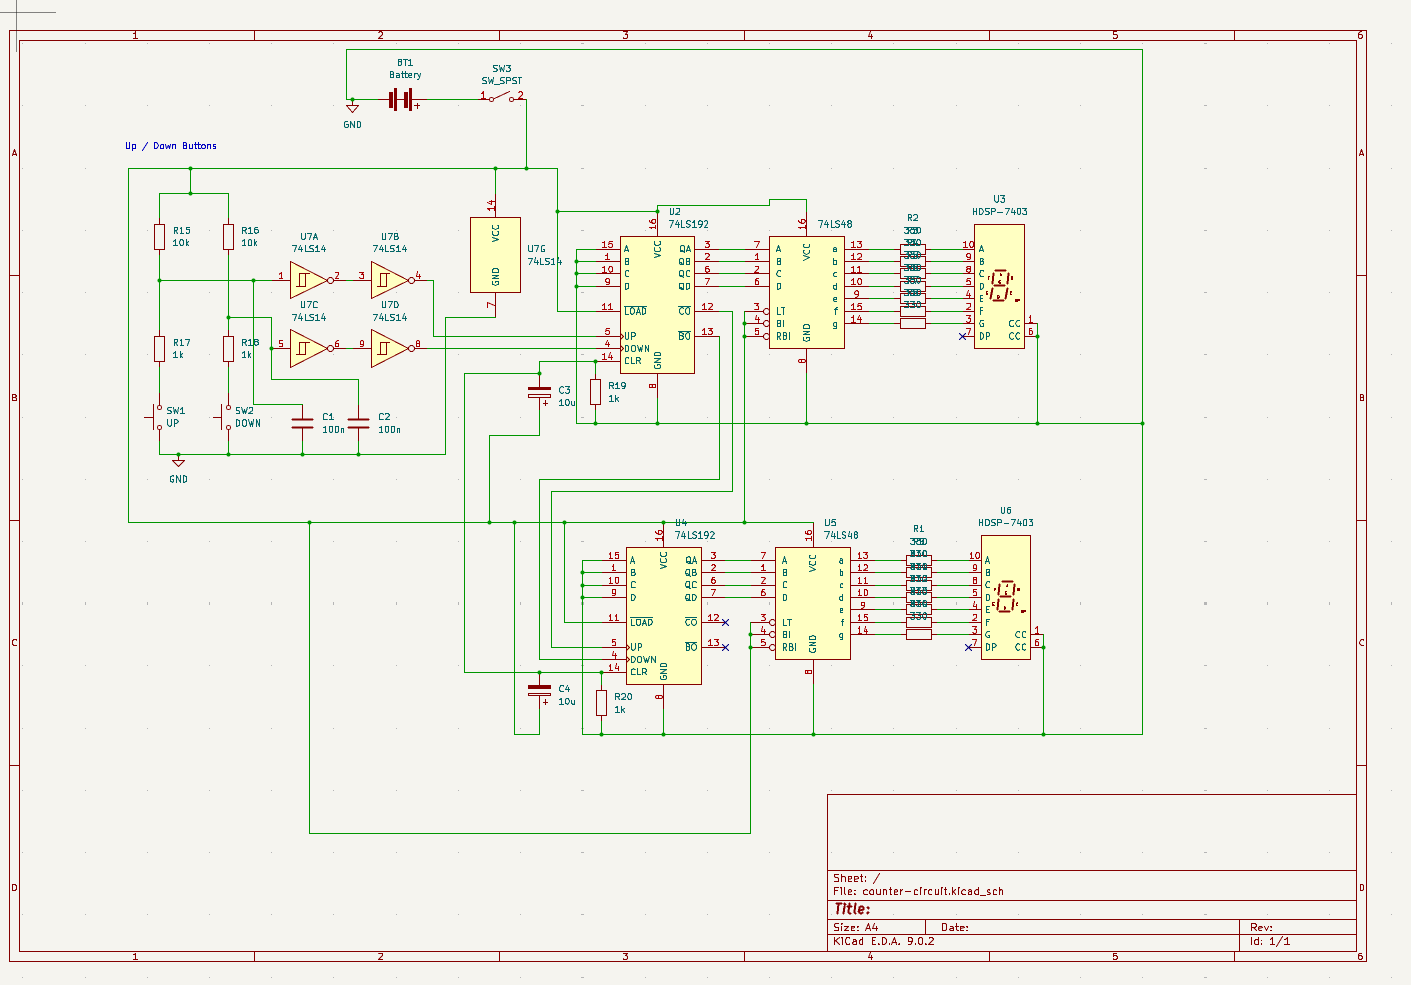Viewport: 1411px width, 985px height.
Task: Select the U7G 74LS14 power unit
Action: pos(495,255)
